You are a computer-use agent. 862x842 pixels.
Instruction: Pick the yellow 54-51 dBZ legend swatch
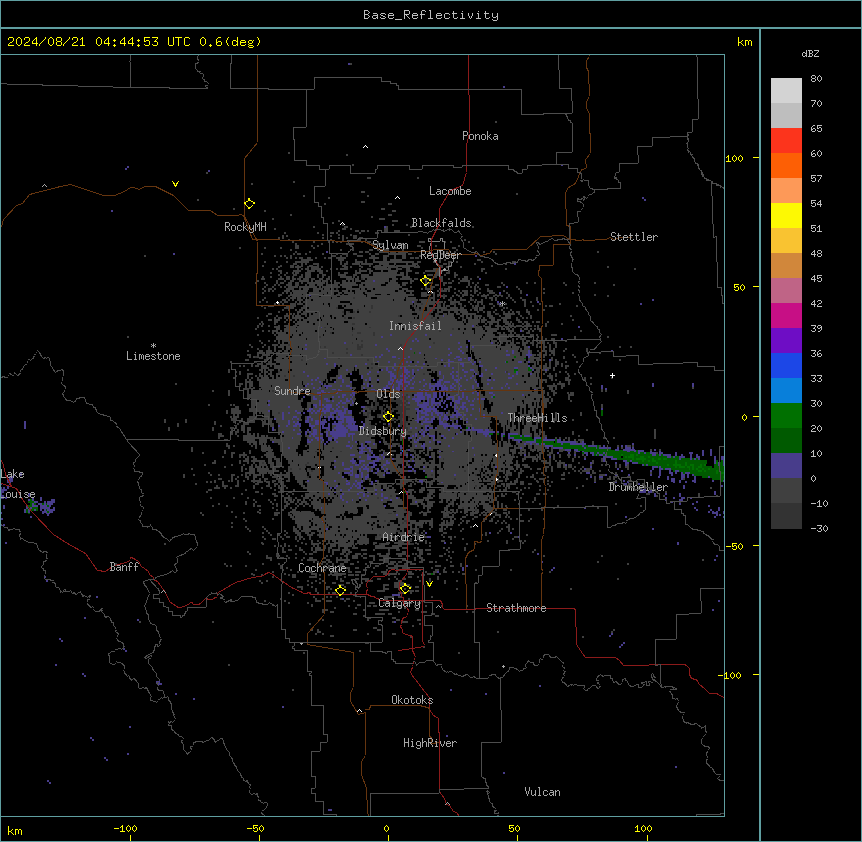[x=786, y=215]
